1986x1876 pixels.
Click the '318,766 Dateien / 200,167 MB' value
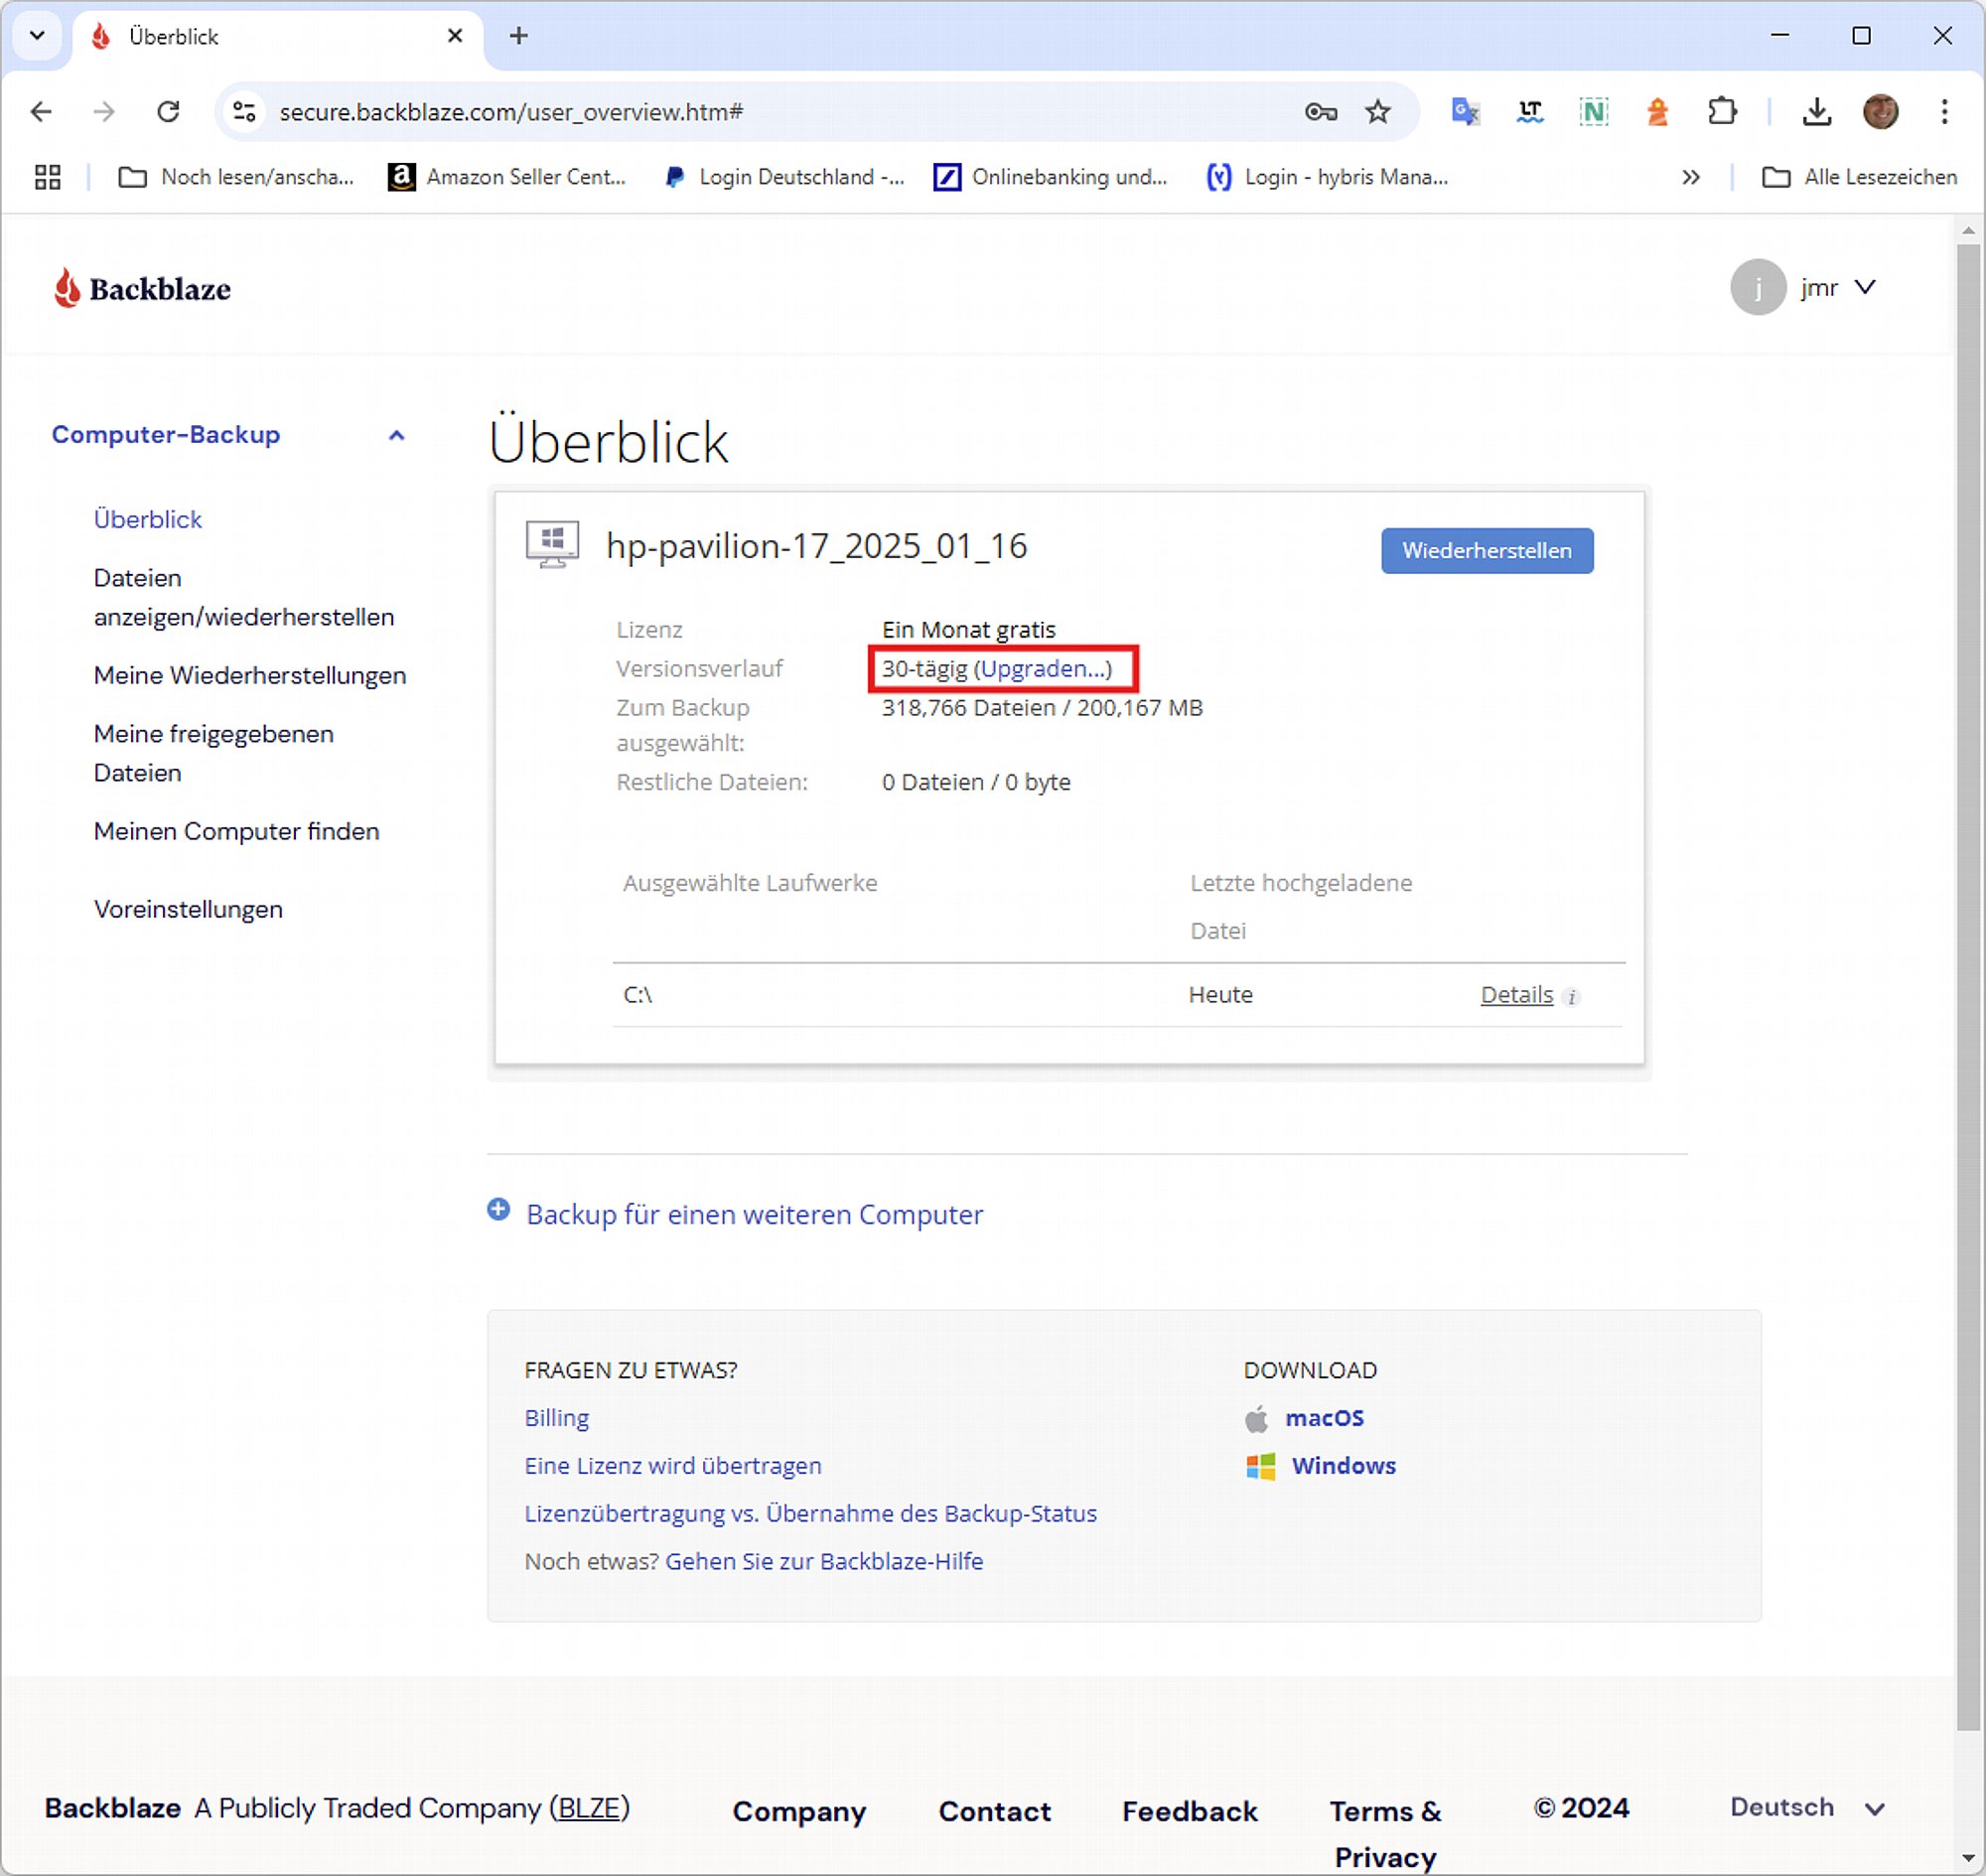tap(1042, 708)
